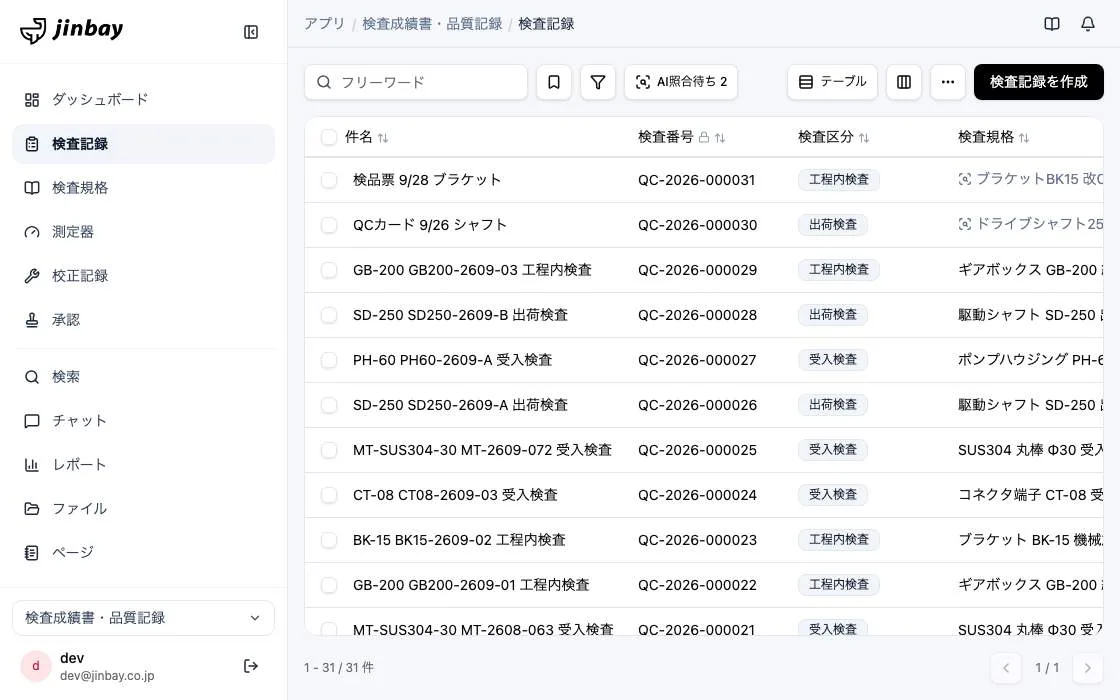Click SUS304 丸棒 spec on QC-2026-000025 row
This screenshot has height=700, width=1120.
1030,450
